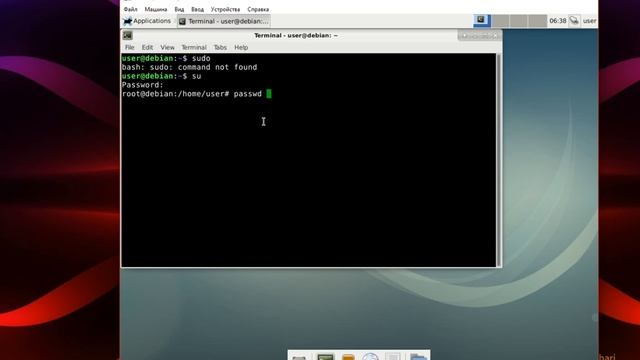Open the terminal Help menu
Image resolution: width=640 pixels, height=360 pixels.
click(x=241, y=47)
